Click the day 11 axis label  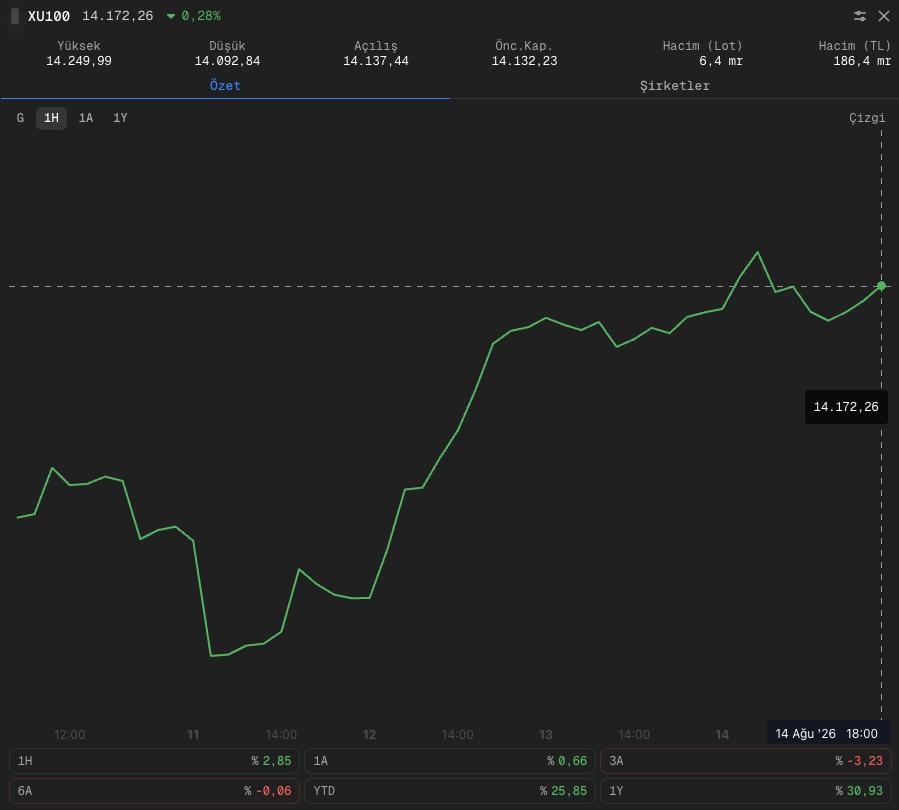pos(193,735)
